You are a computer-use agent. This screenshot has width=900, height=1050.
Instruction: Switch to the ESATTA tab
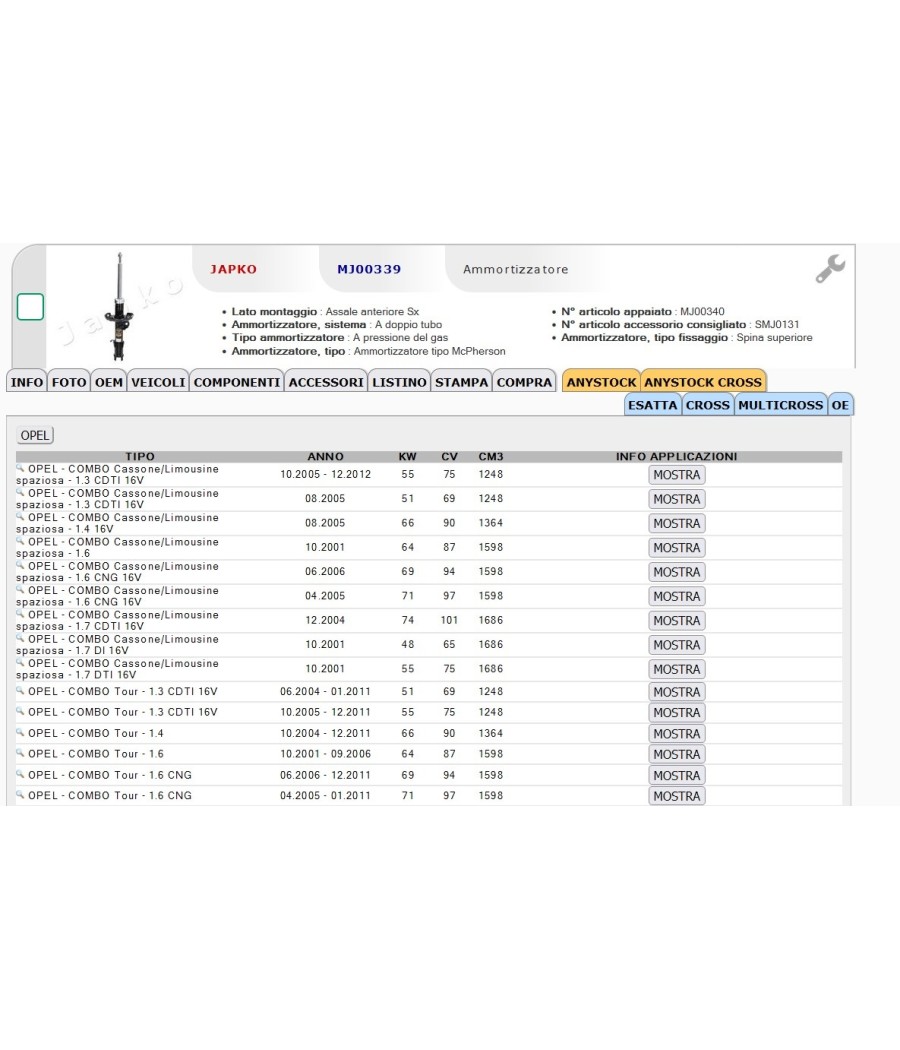click(652, 404)
